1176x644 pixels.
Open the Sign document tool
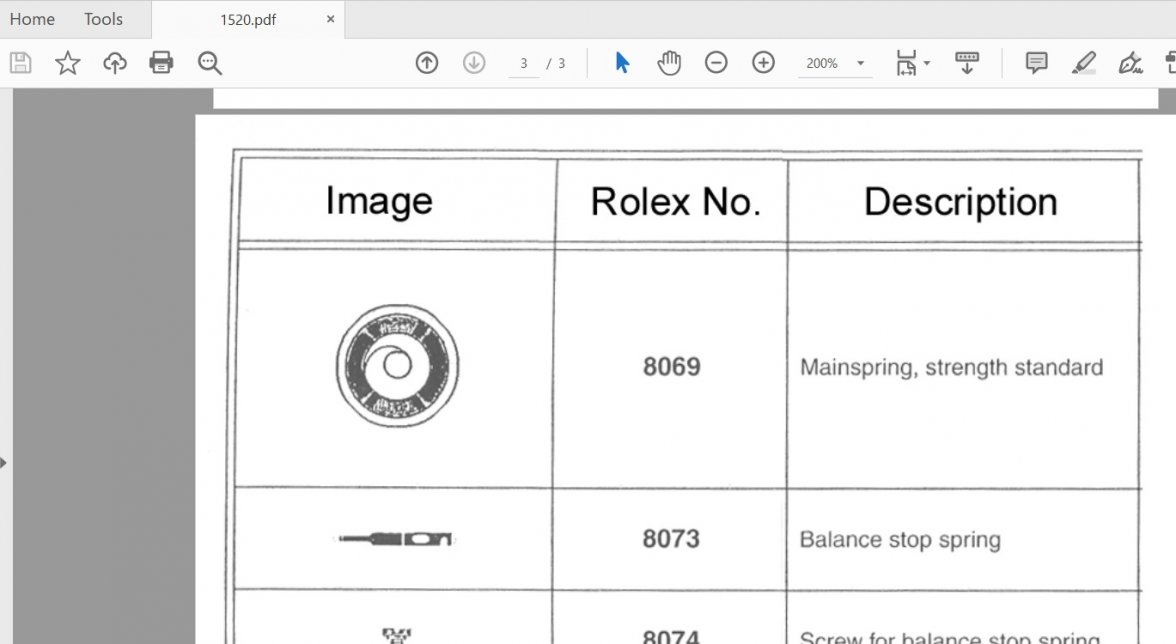[1130, 63]
